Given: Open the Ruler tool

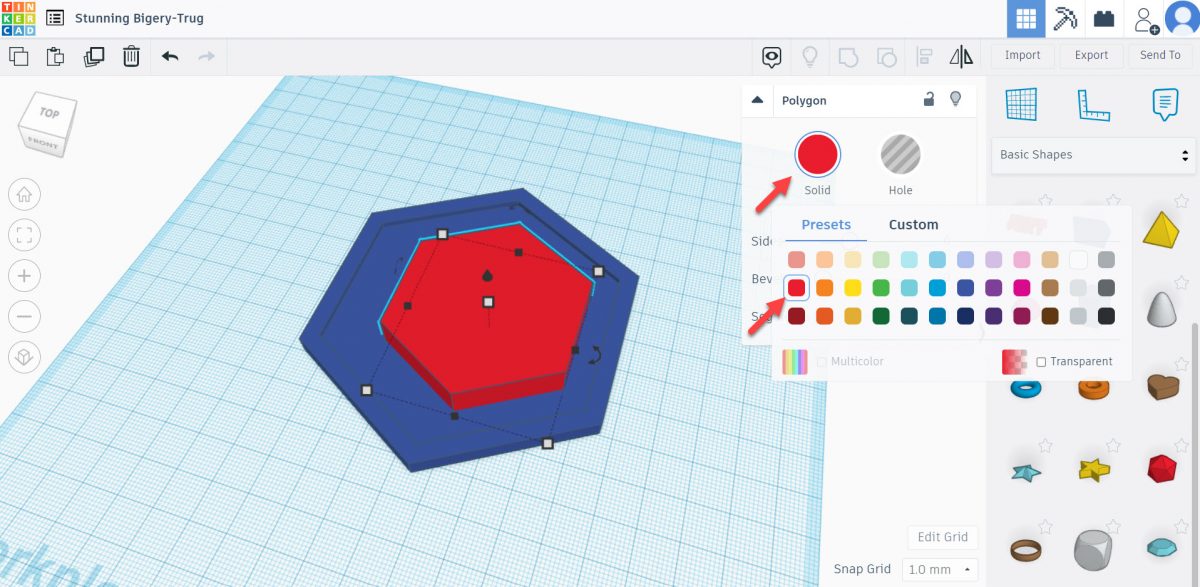Looking at the screenshot, I should 1093,104.
